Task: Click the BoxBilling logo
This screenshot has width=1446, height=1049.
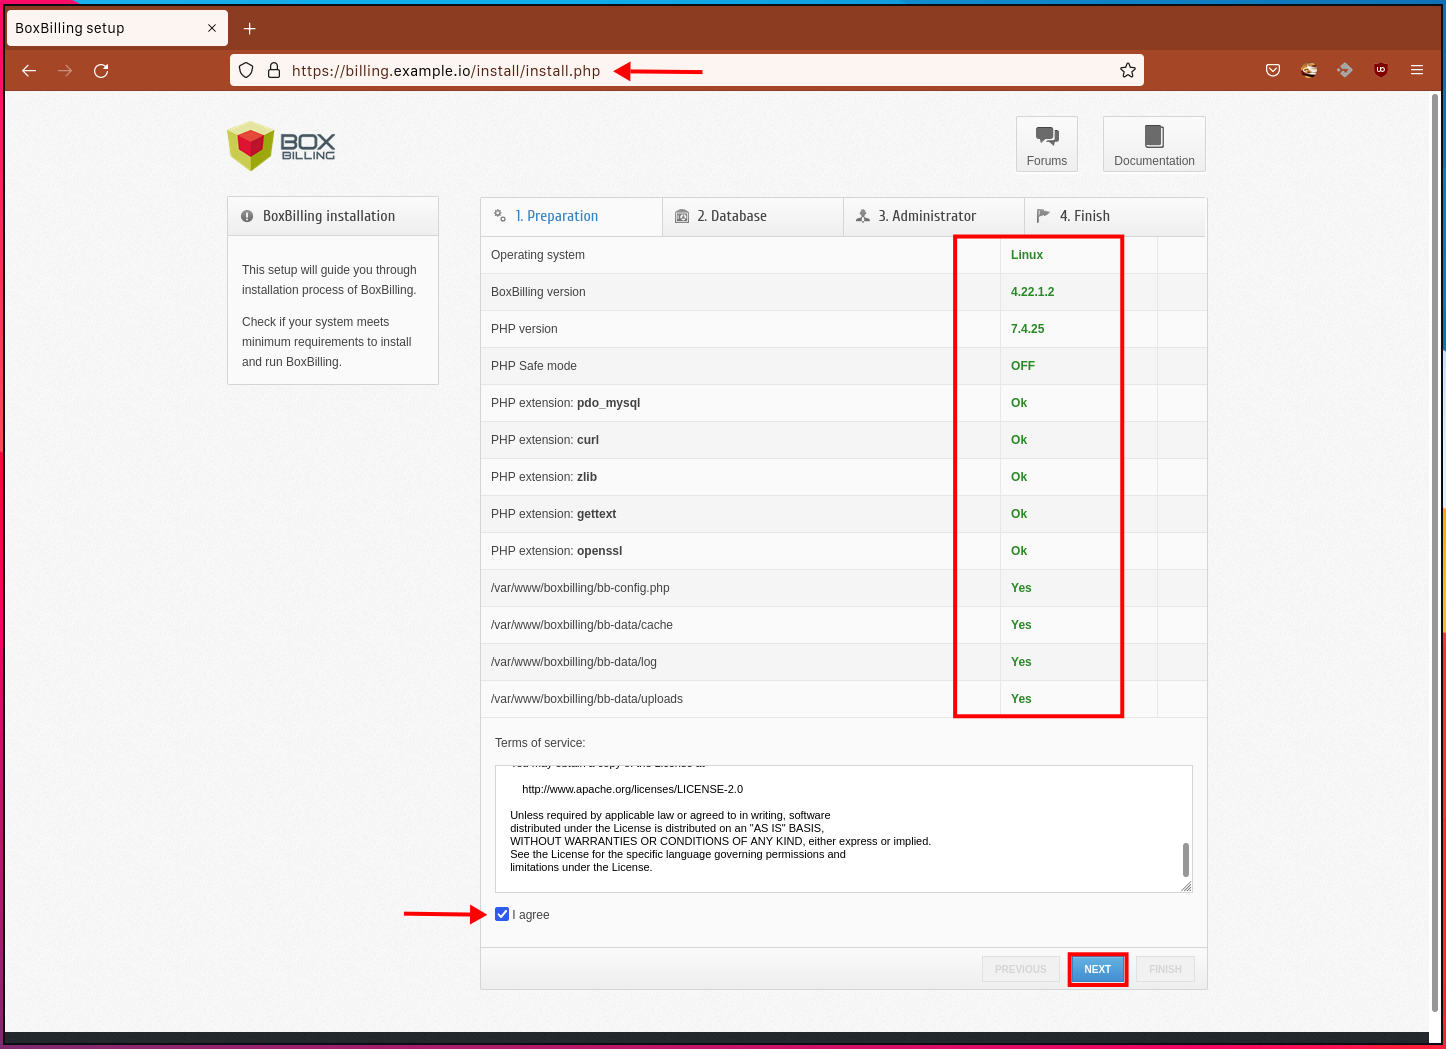Action: tap(281, 146)
